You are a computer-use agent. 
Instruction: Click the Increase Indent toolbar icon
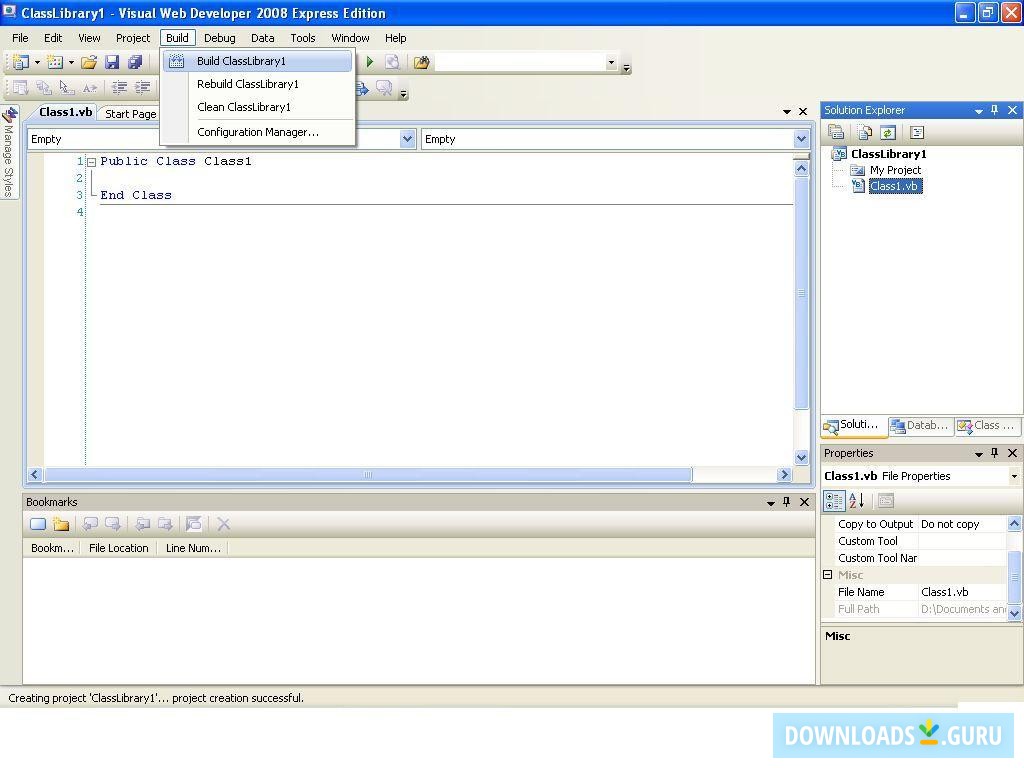pyautogui.click(x=142, y=87)
